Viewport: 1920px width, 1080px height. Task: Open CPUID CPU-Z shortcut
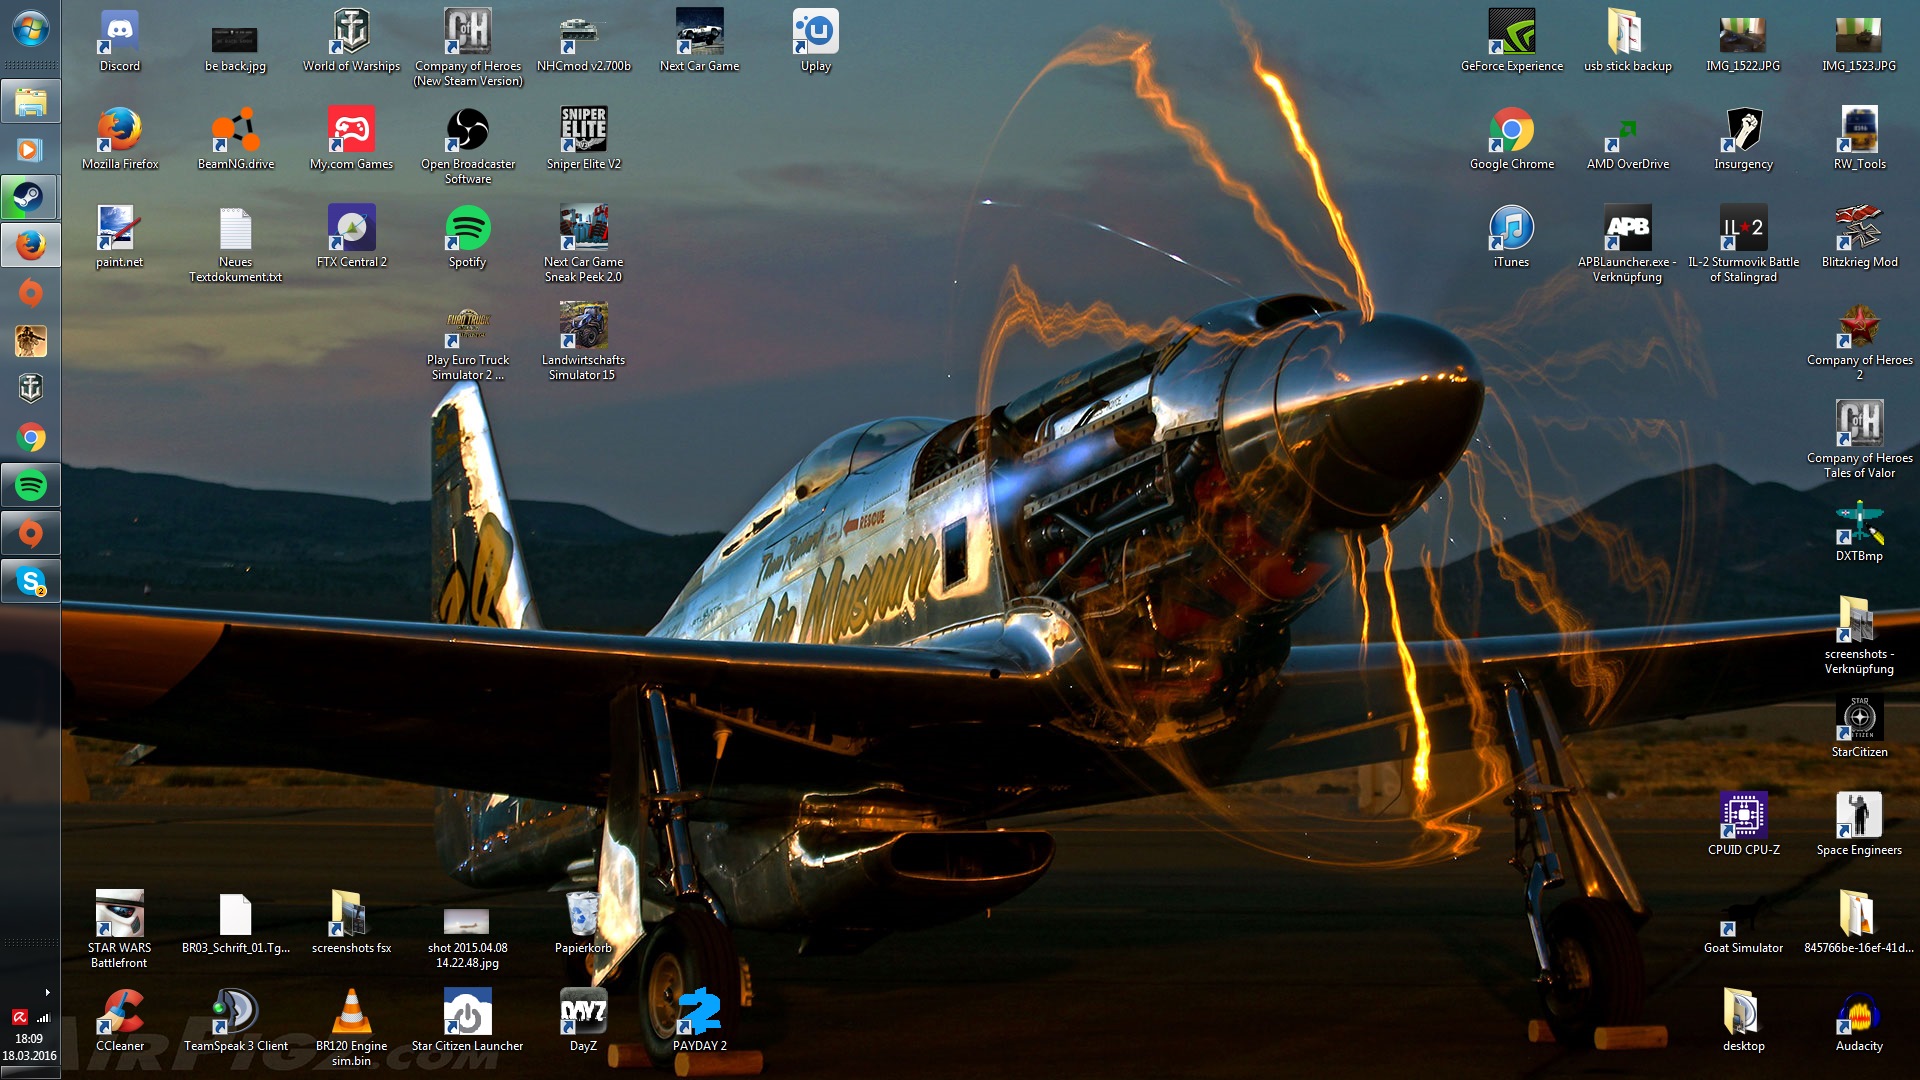coord(1743,817)
